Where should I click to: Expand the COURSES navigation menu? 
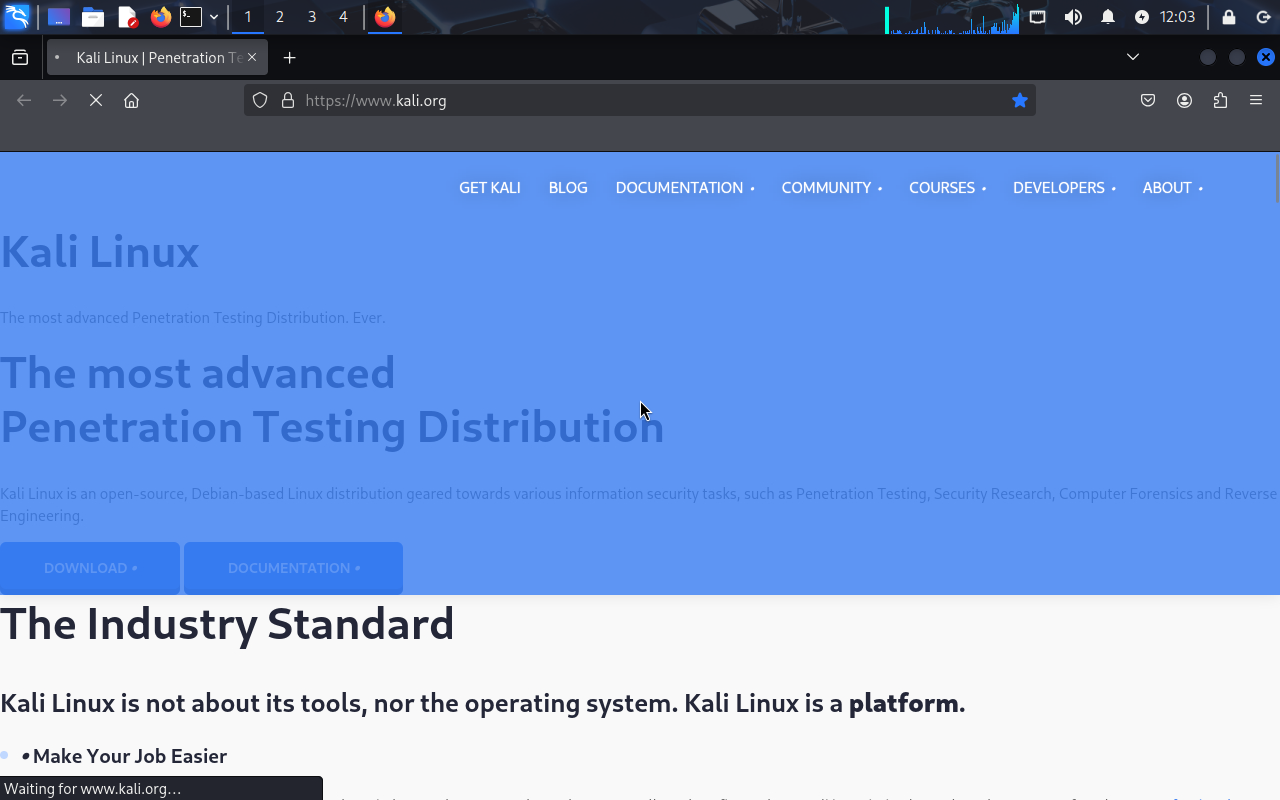pos(947,188)
